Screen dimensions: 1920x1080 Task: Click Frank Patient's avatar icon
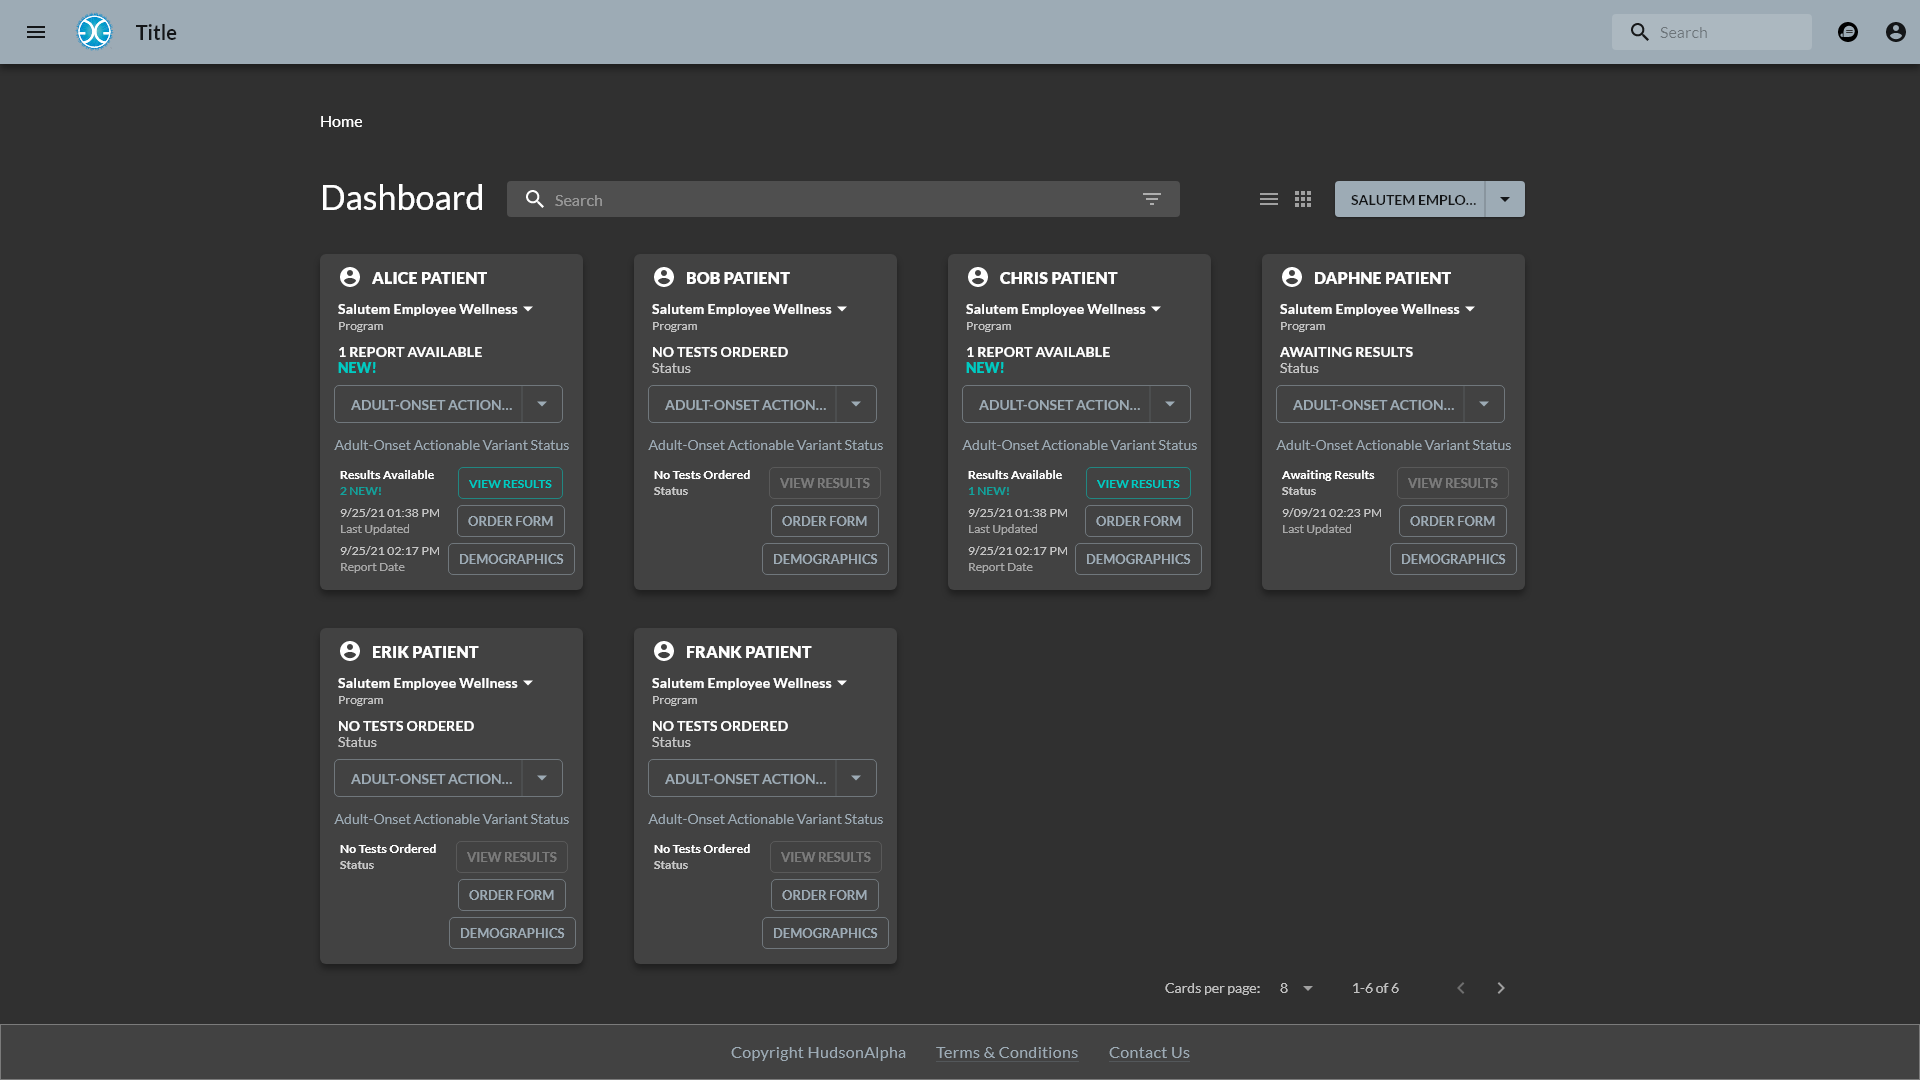click(664, 651)
